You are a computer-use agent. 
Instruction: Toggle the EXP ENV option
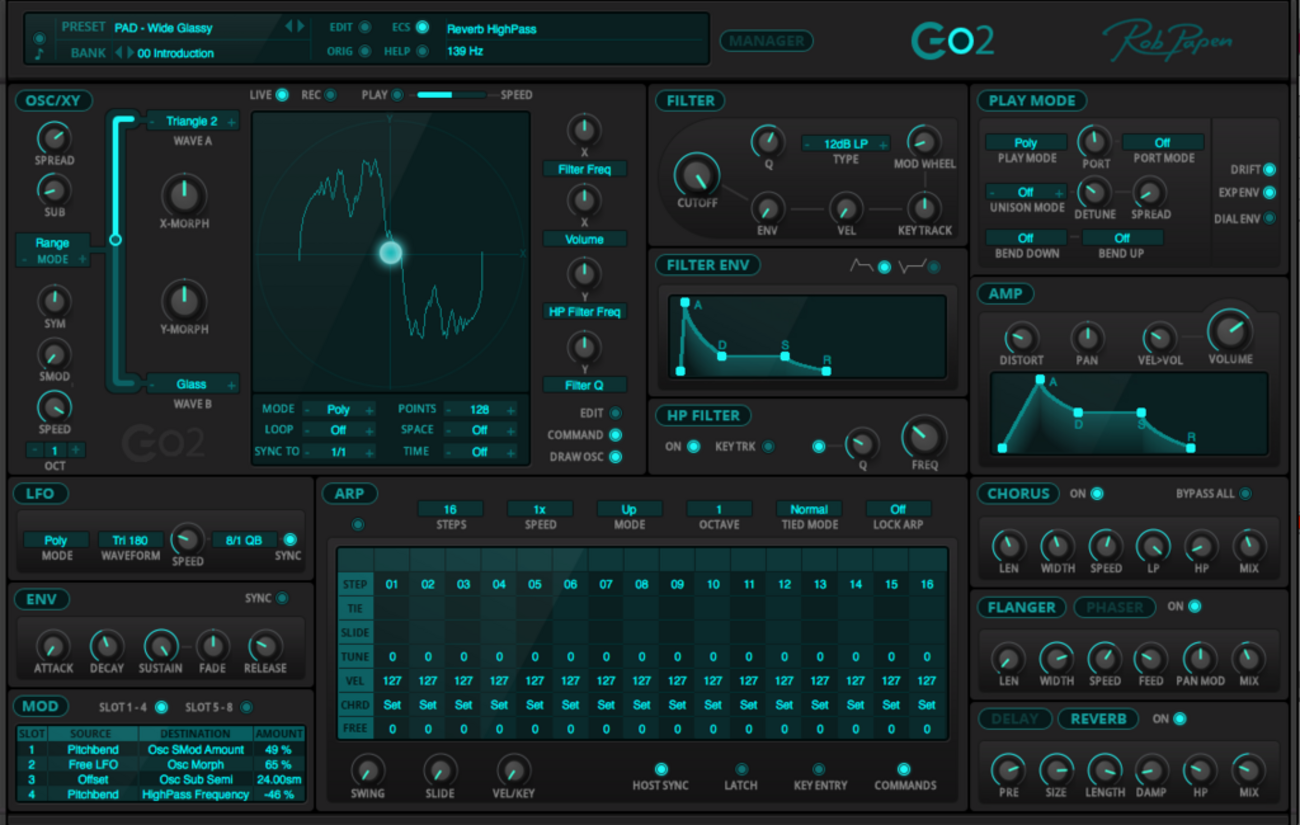[x=1270, y=193]
